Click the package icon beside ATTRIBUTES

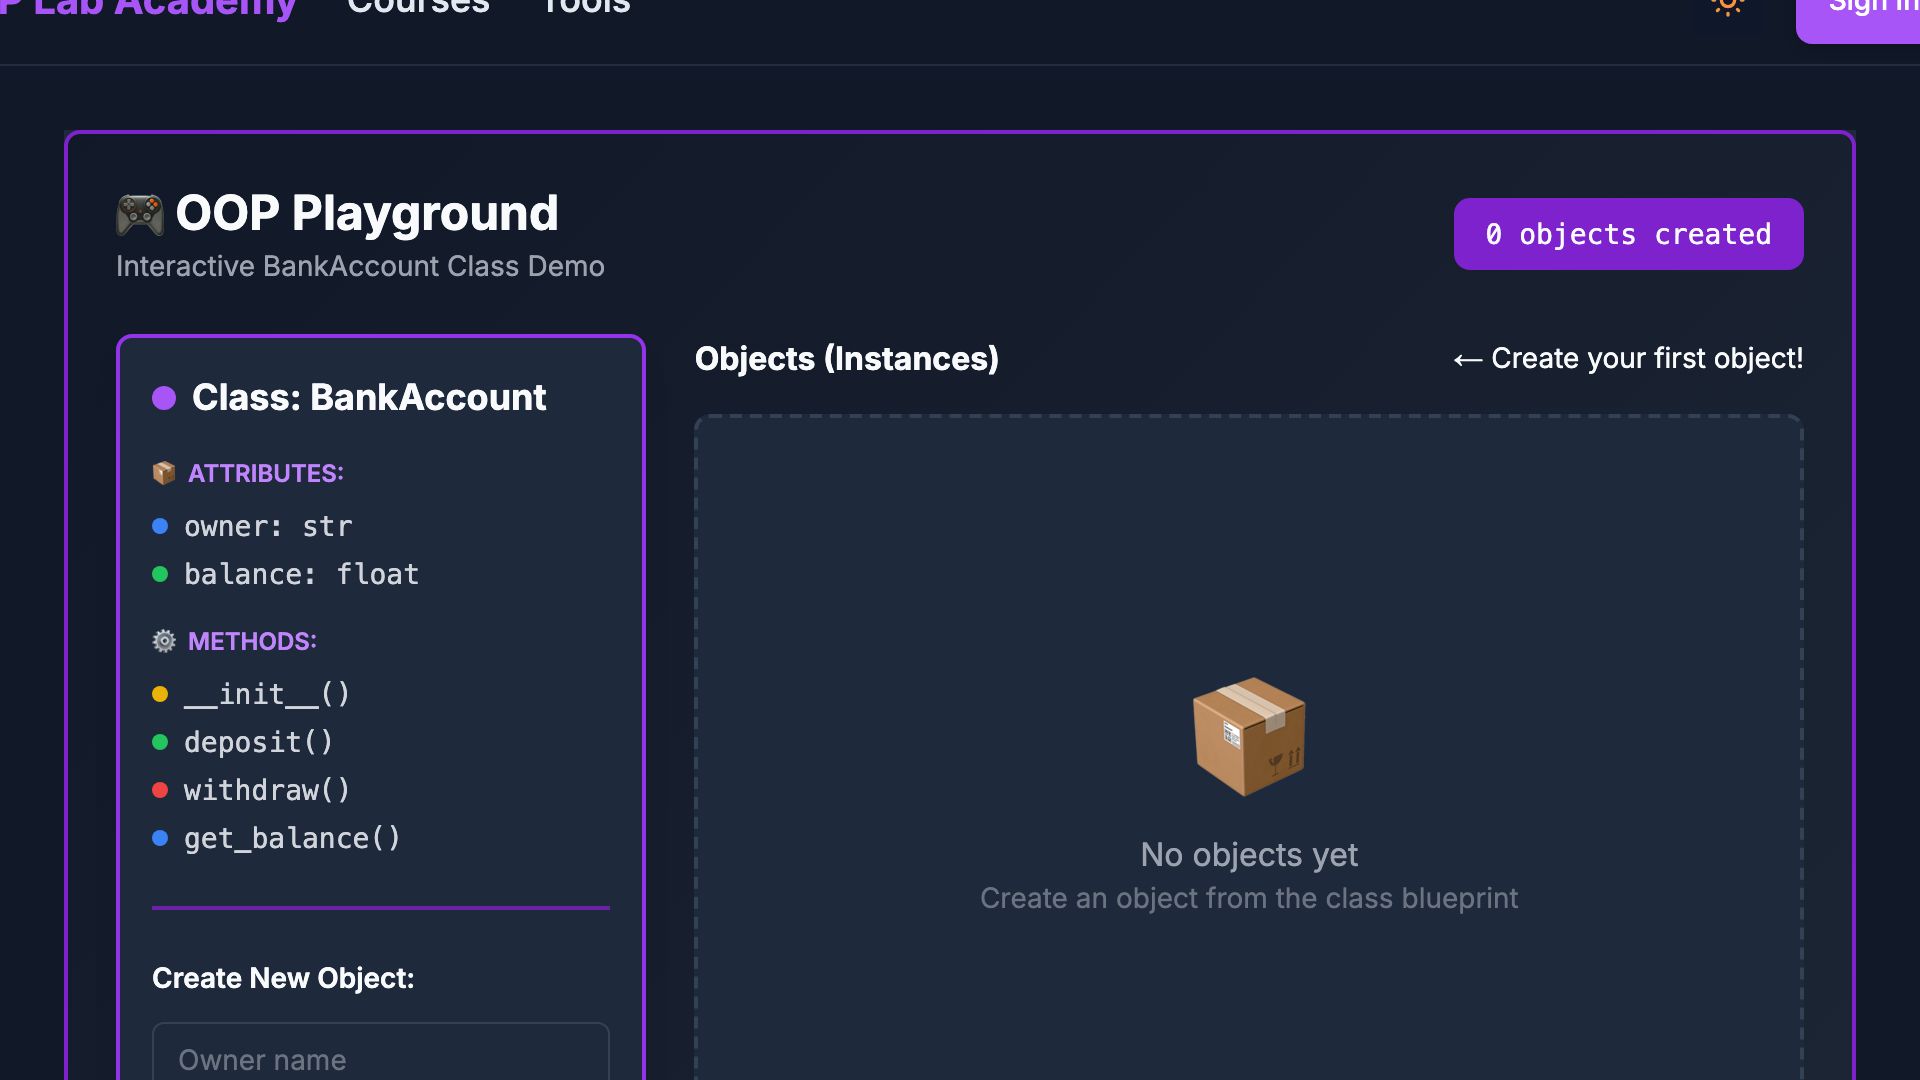pos(164,473)
